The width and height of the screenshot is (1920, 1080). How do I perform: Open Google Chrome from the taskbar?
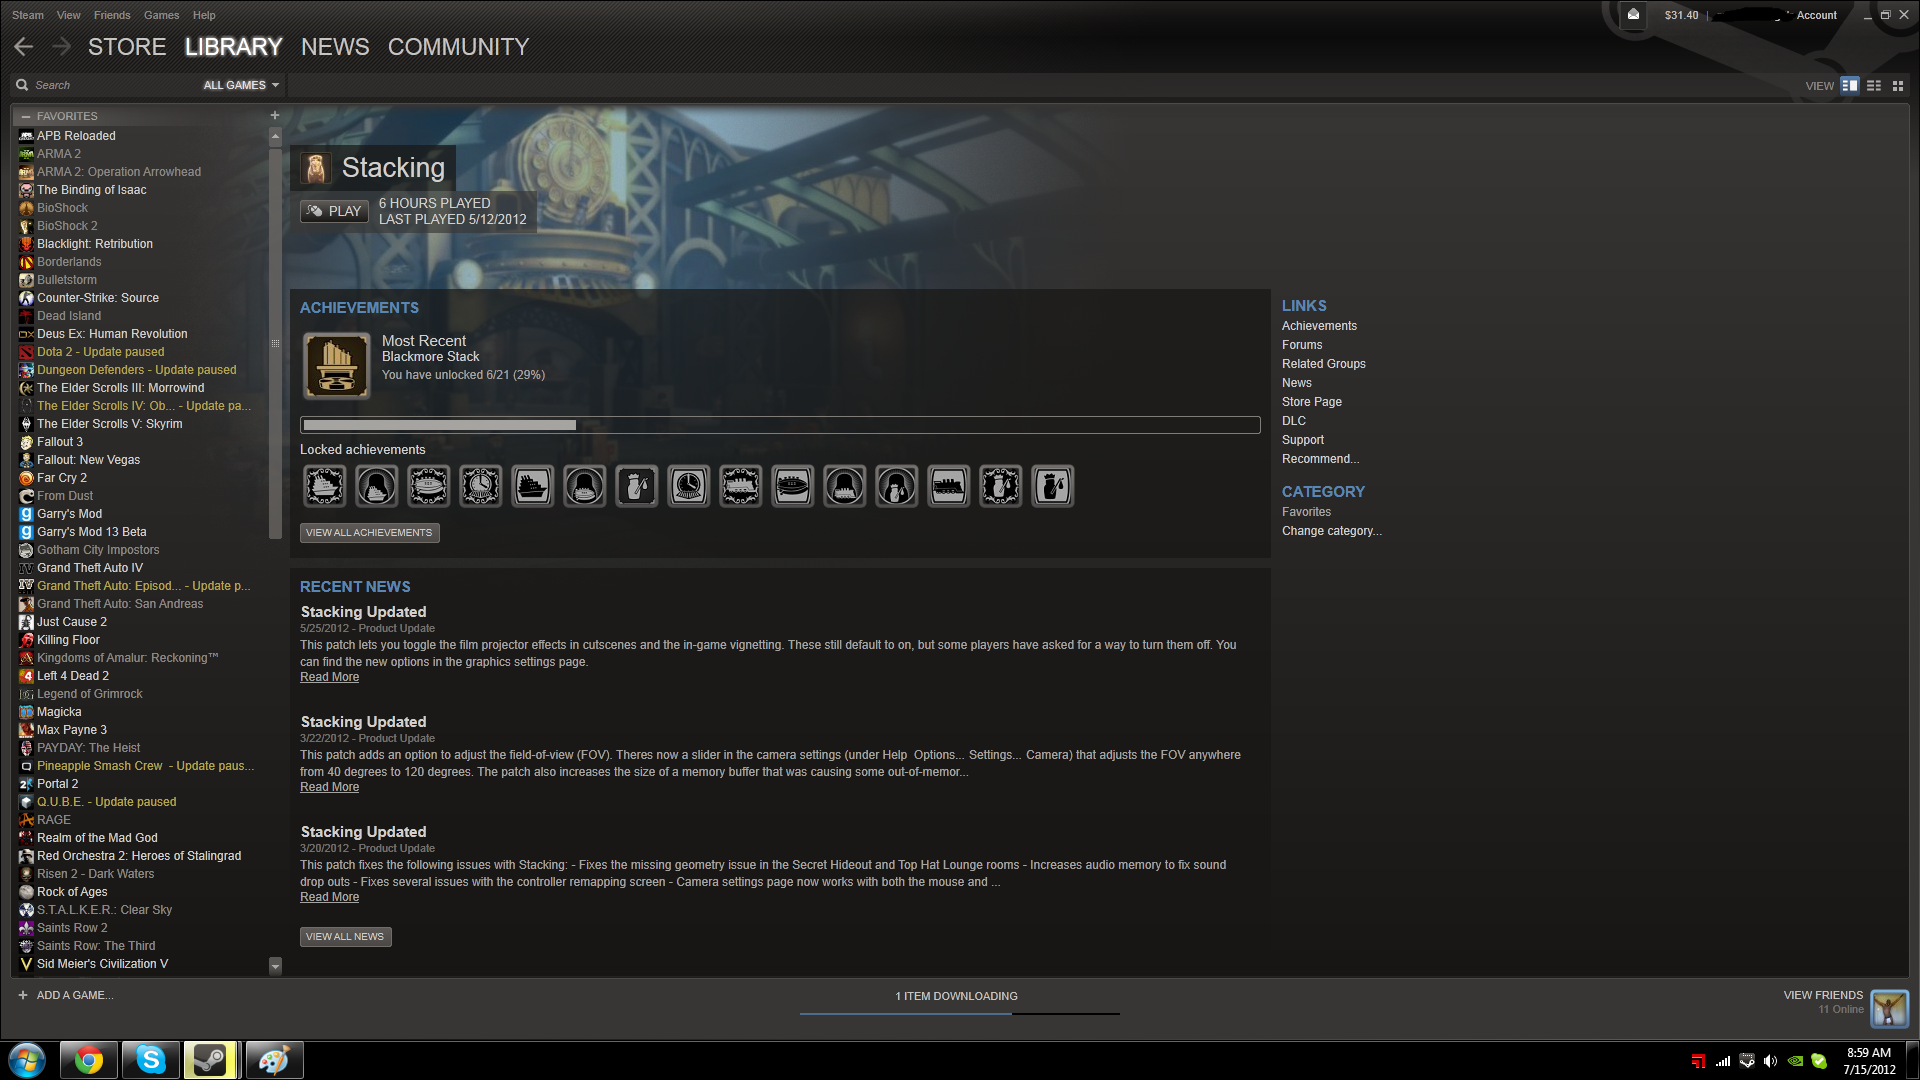coord(88,1059)
